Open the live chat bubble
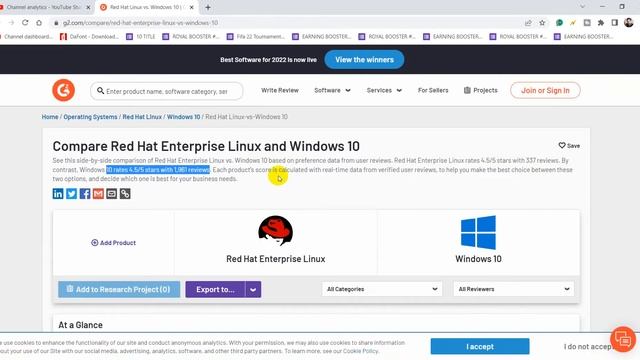 [623, 339]
